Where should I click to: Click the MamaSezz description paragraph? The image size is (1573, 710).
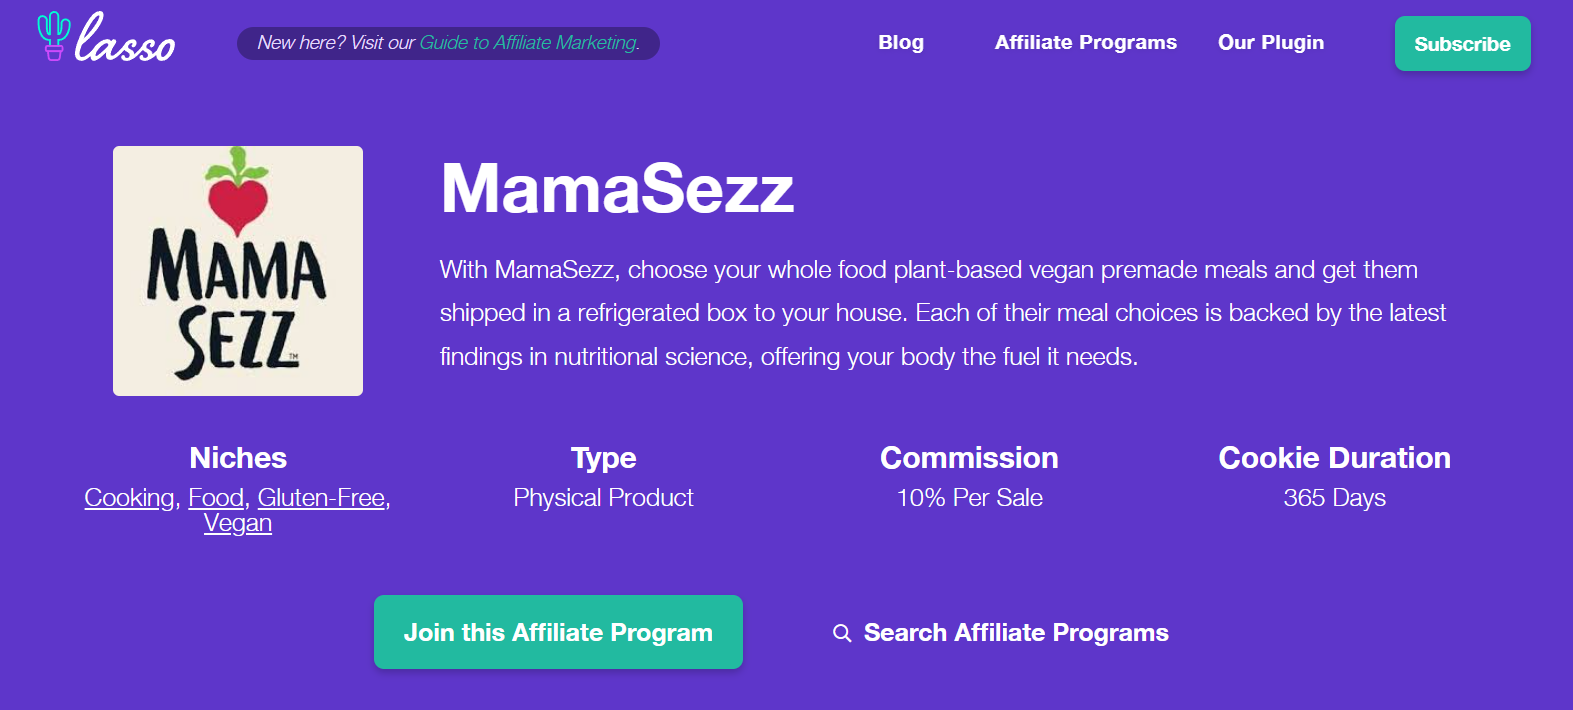[x=942, y=313]
